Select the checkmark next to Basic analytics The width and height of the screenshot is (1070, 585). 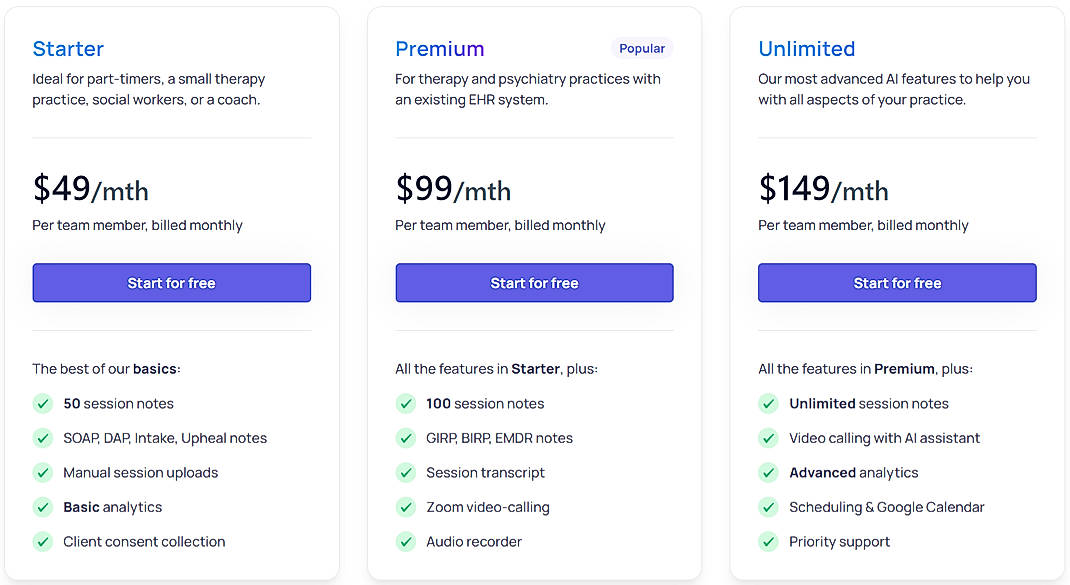[43, 507]
